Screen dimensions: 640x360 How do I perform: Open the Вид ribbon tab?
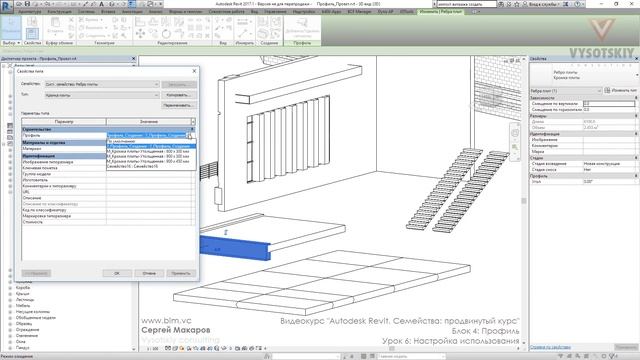click(x=254, y=12)
